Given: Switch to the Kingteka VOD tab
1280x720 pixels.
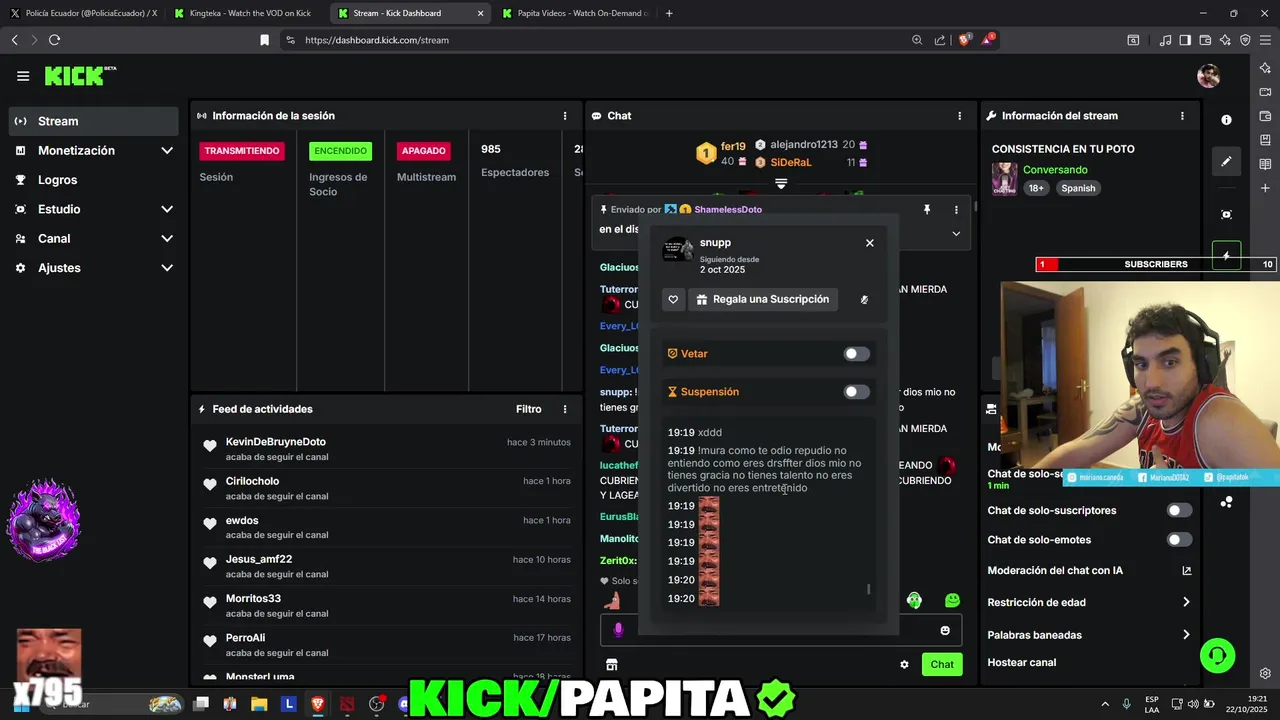Looking at the screenshot, I should [x=247, y=13].
